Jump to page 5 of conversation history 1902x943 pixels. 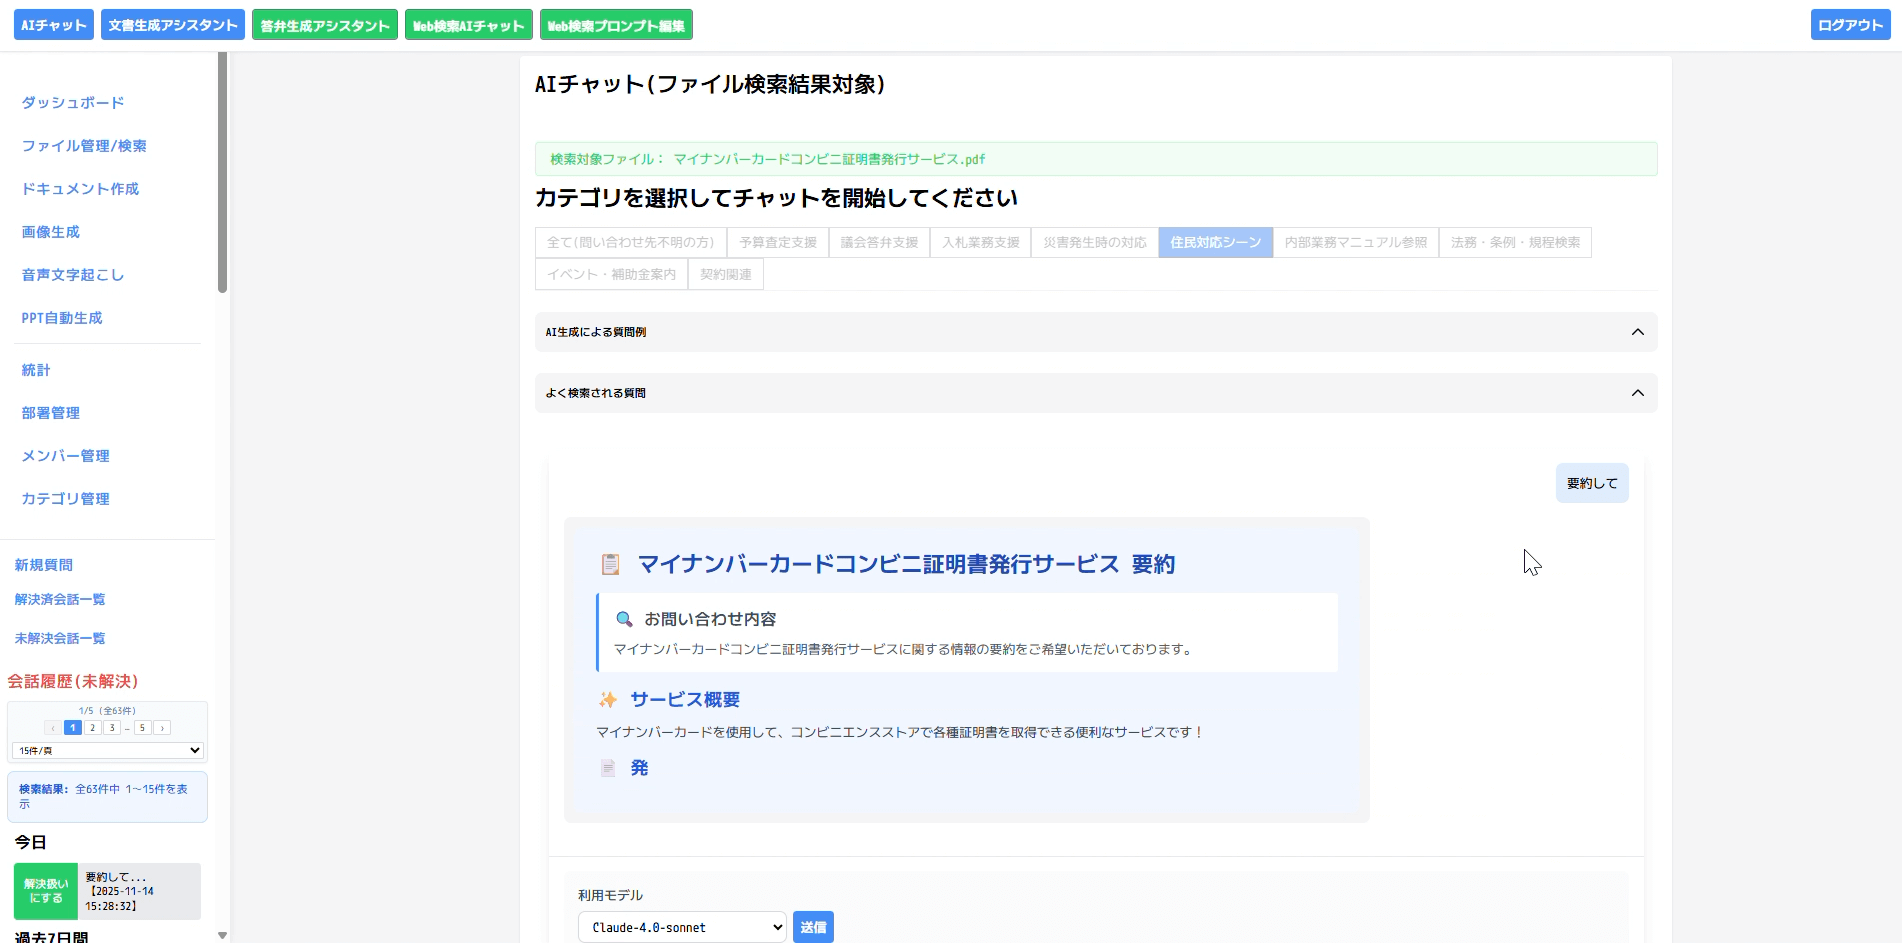point(142,728)
